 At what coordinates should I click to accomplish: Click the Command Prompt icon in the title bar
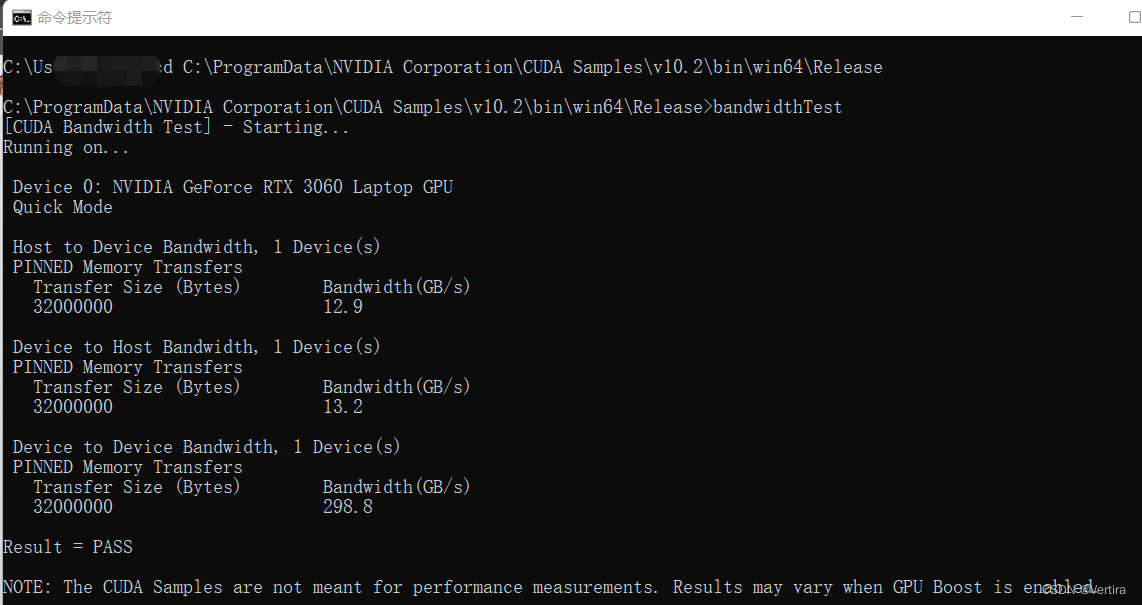click(x=20, y=16)
